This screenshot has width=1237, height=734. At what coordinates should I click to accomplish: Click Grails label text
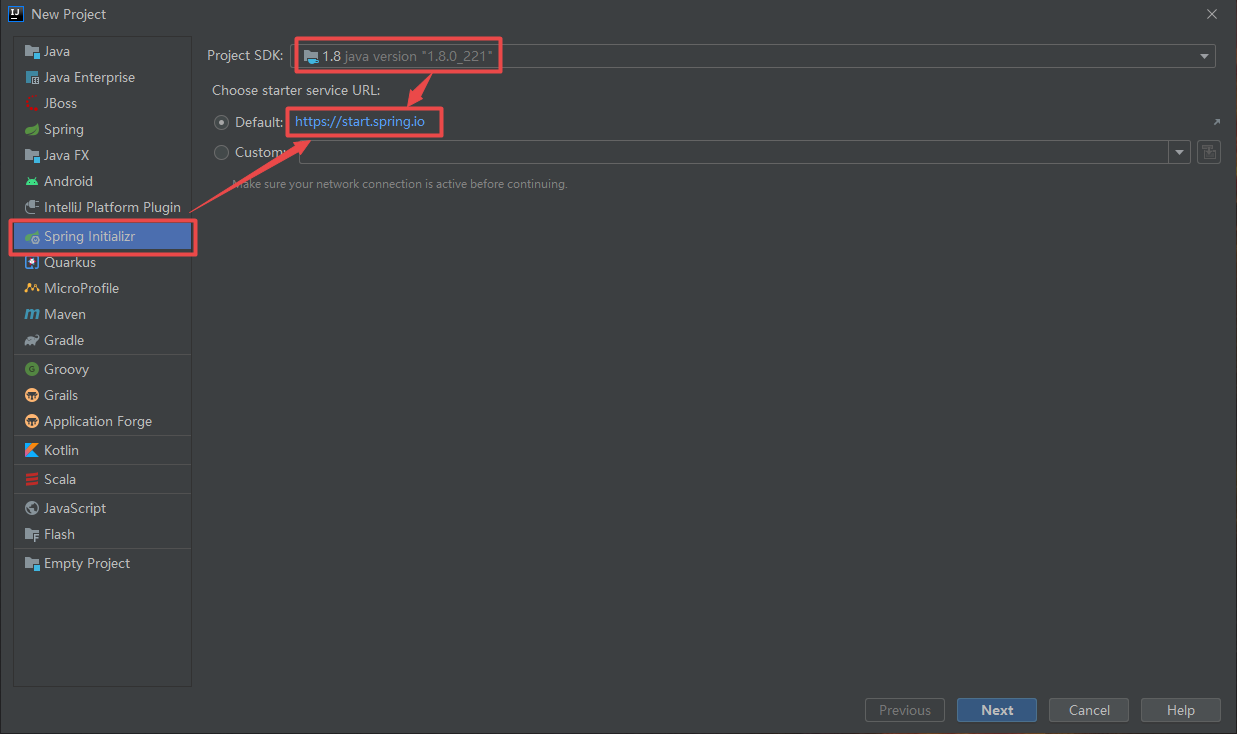61,395
